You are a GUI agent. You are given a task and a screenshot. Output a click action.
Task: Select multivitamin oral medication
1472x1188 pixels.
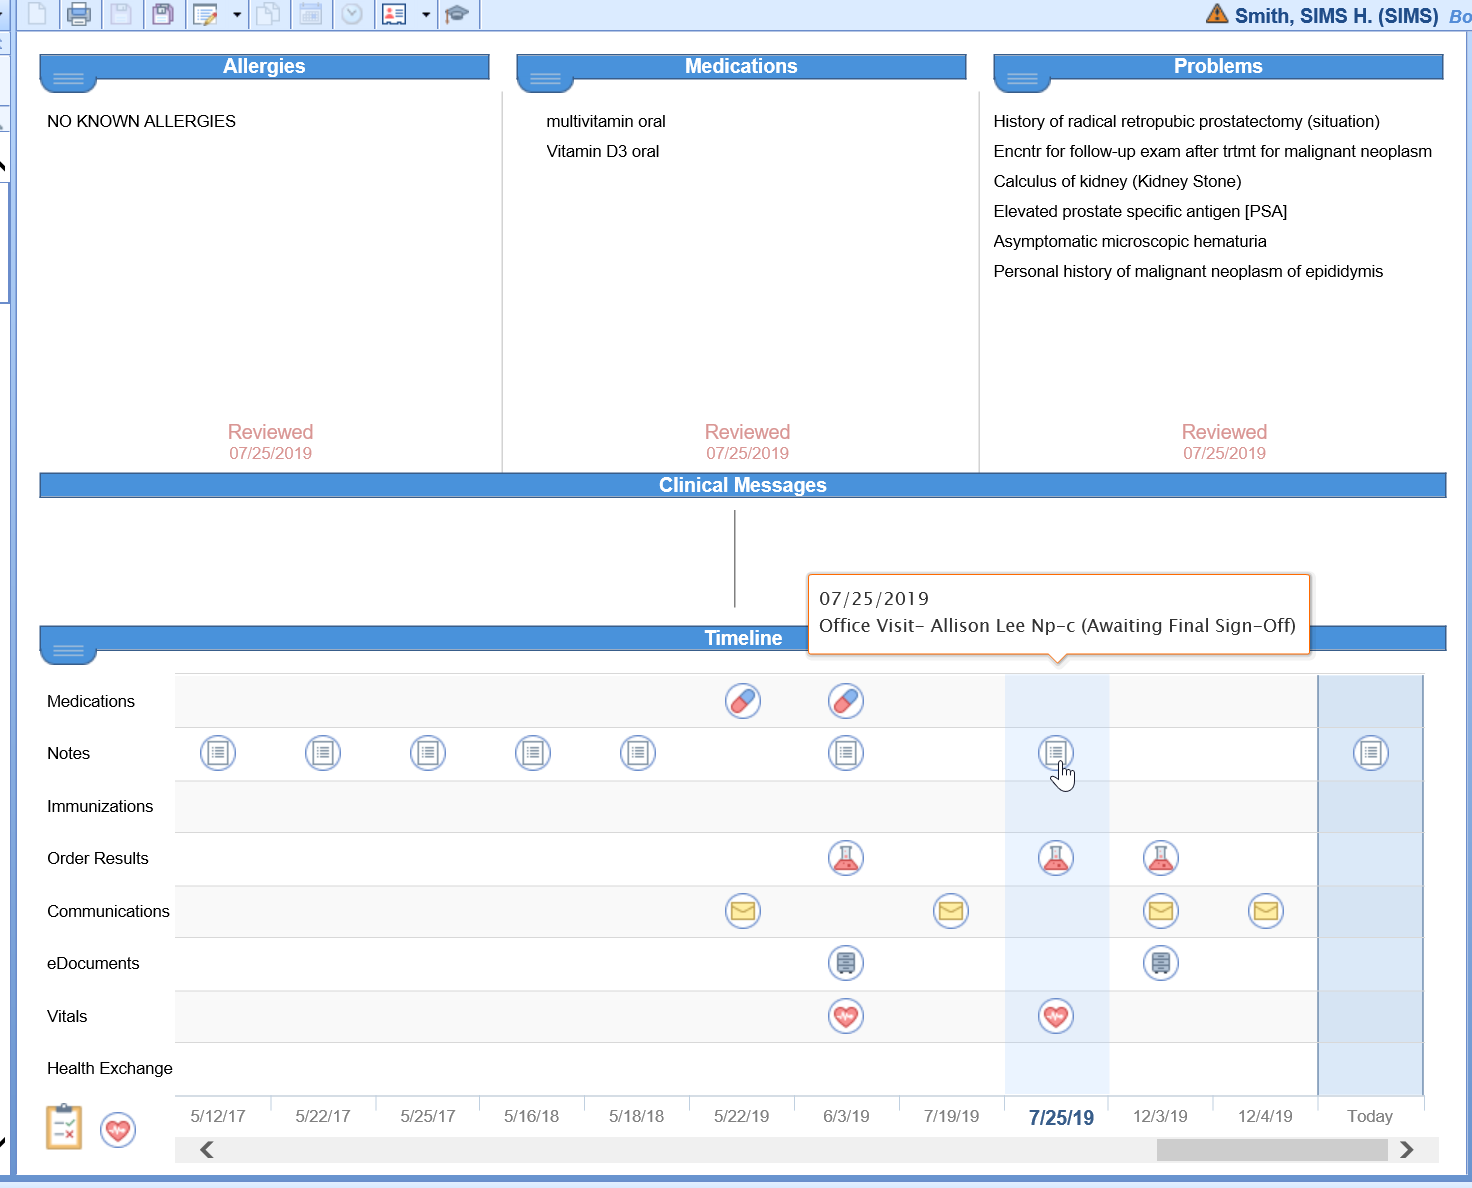pos(606,121)
